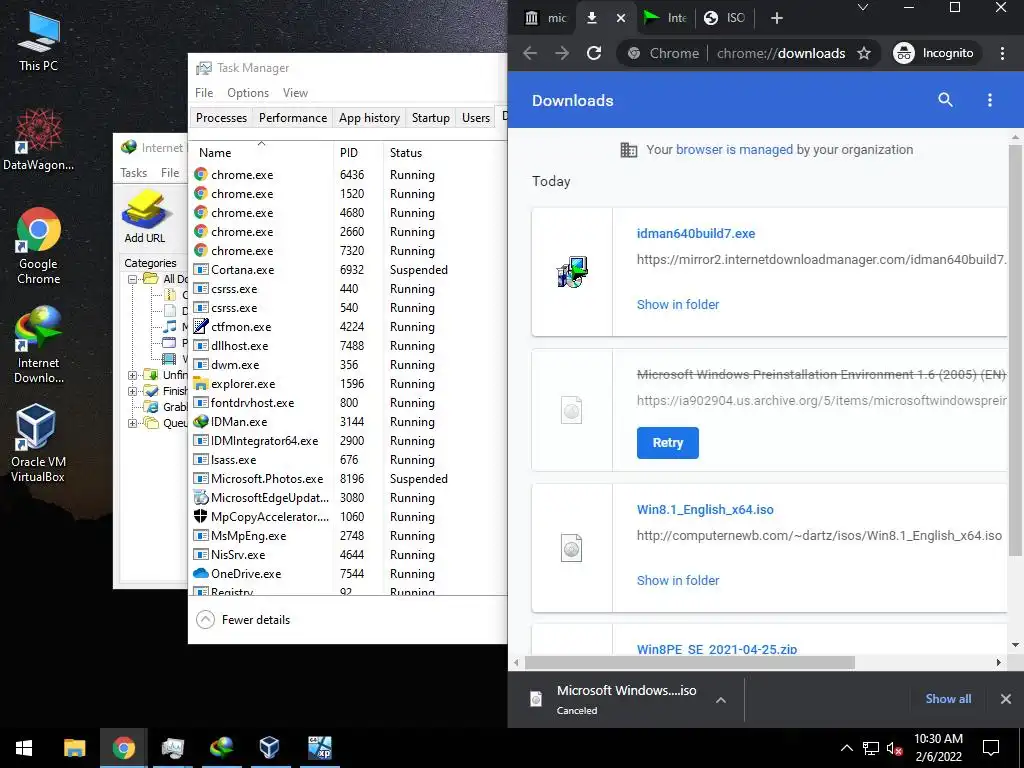Image resolution: width=1024 pixels, height=768 pixels.
Task: Click vertical scrollbar in downloads page
Action: pyautogui.click(x=1015, y=350)
